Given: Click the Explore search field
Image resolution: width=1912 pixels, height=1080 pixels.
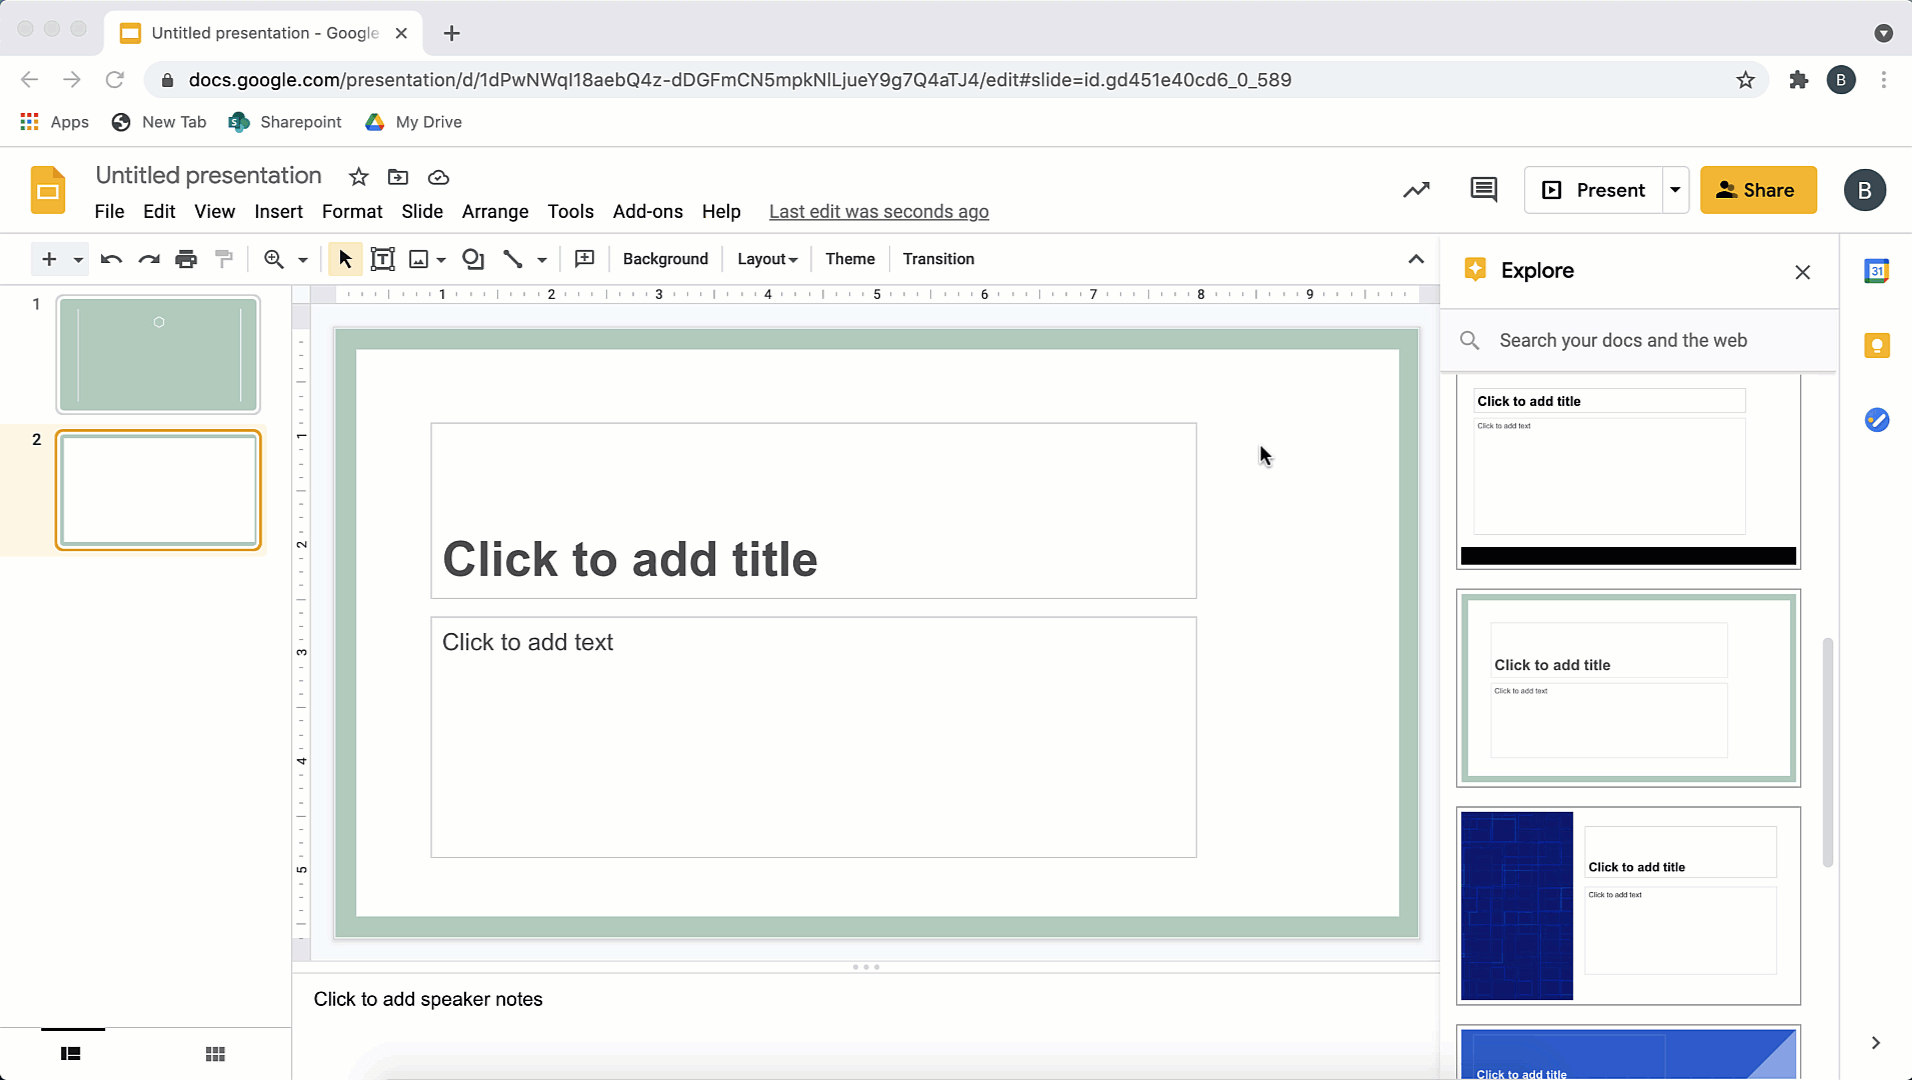Looking at the screenshot, I should point(1640,340).
